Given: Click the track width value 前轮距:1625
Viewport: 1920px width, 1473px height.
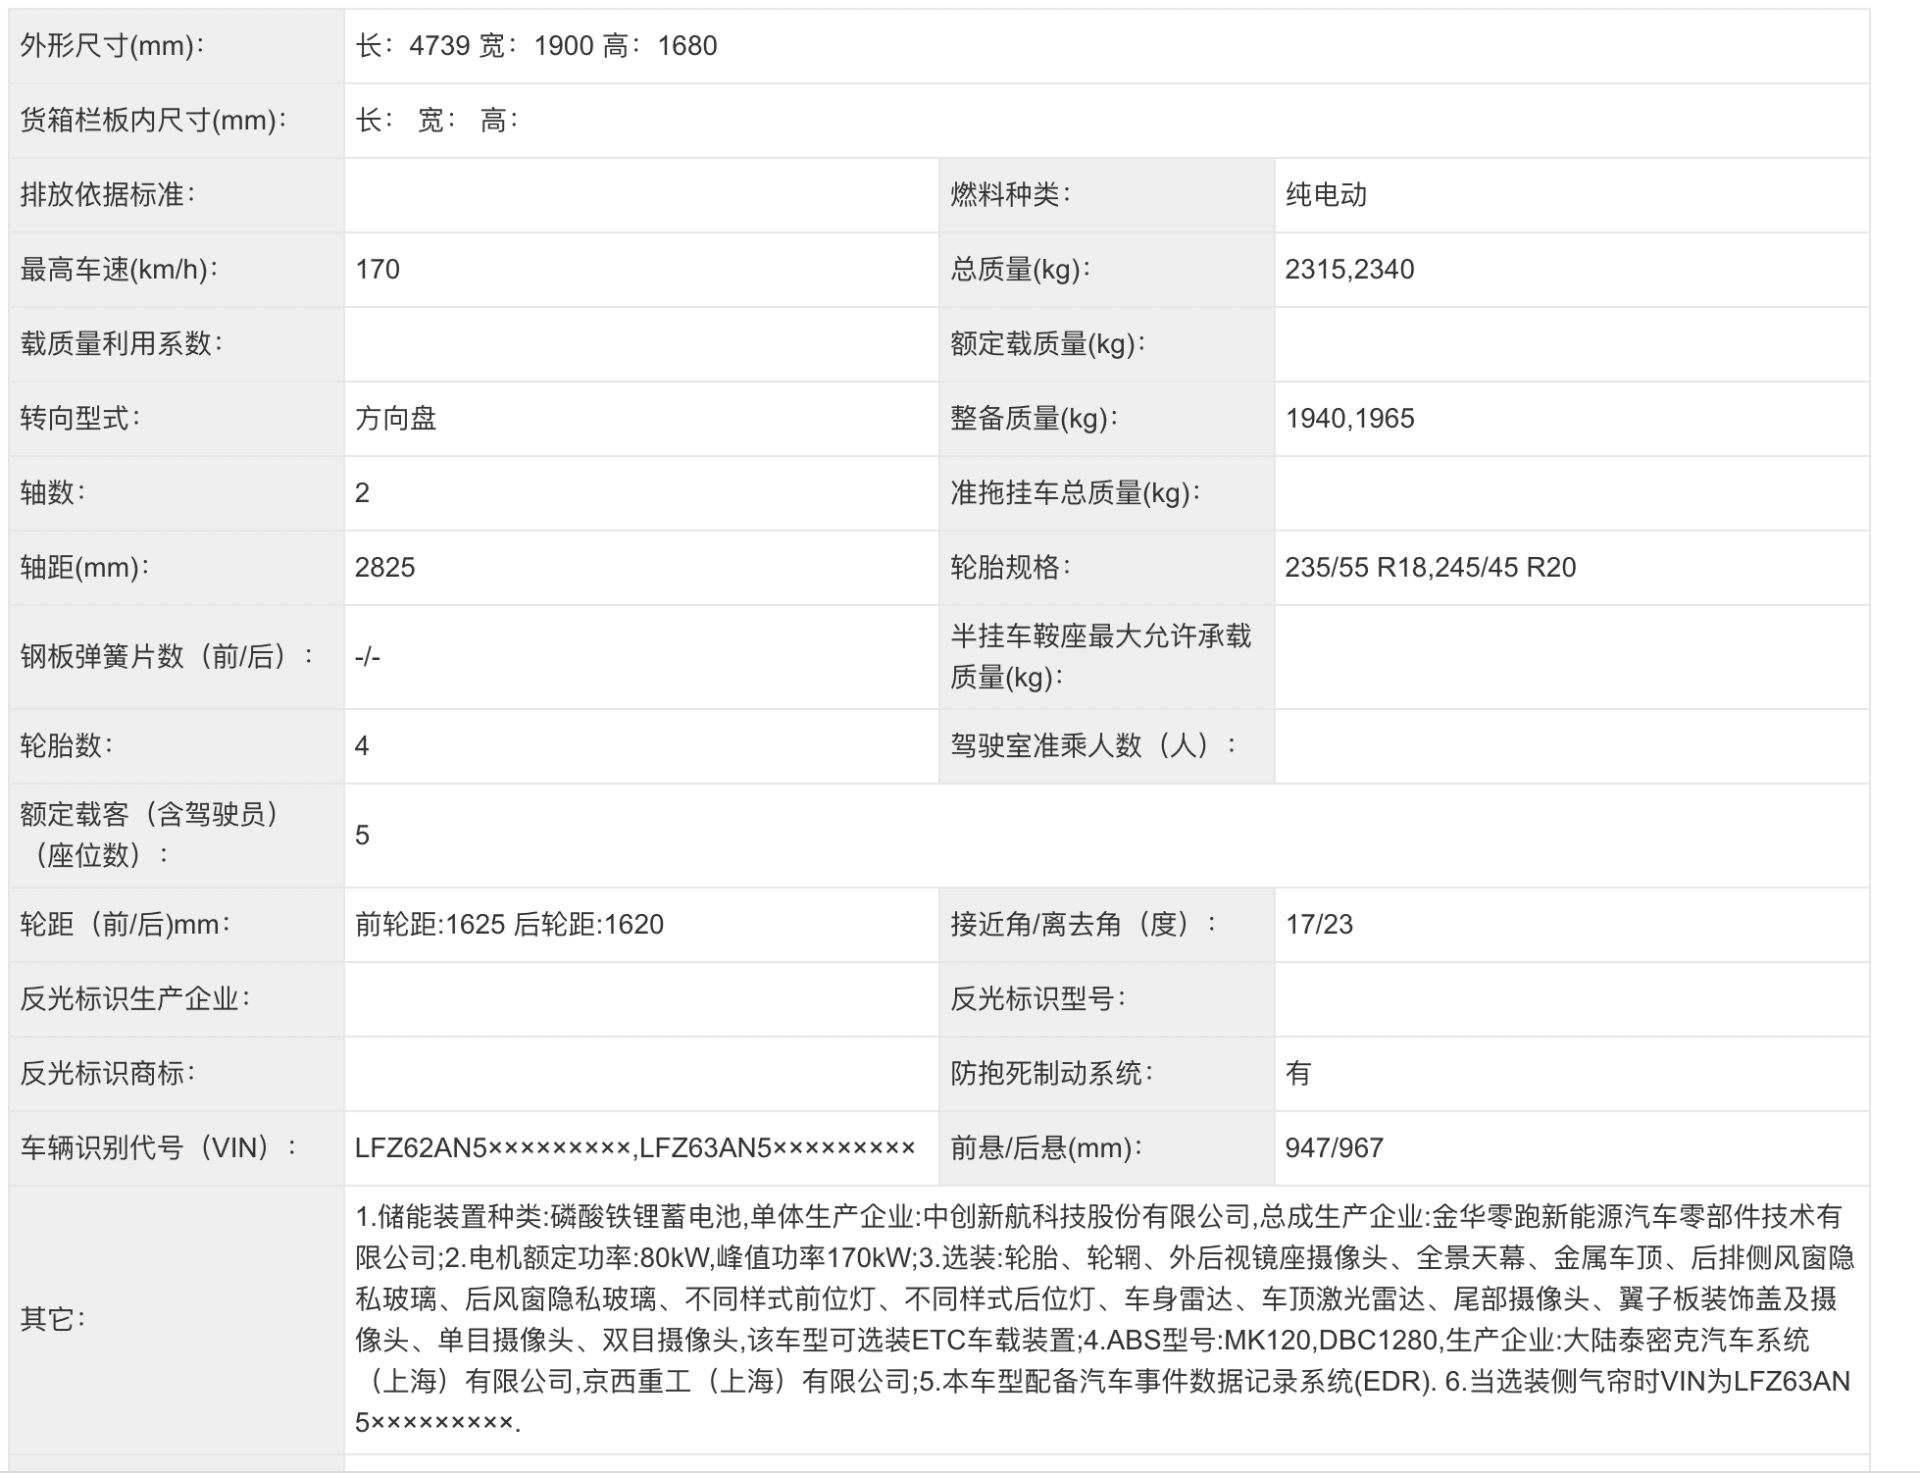Looking at the screenshot, I should click(430, 924).
